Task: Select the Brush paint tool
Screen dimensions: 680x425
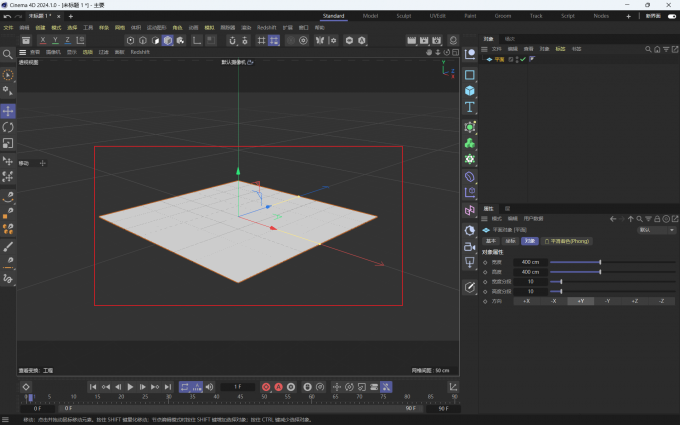Action: click(8, 246)
